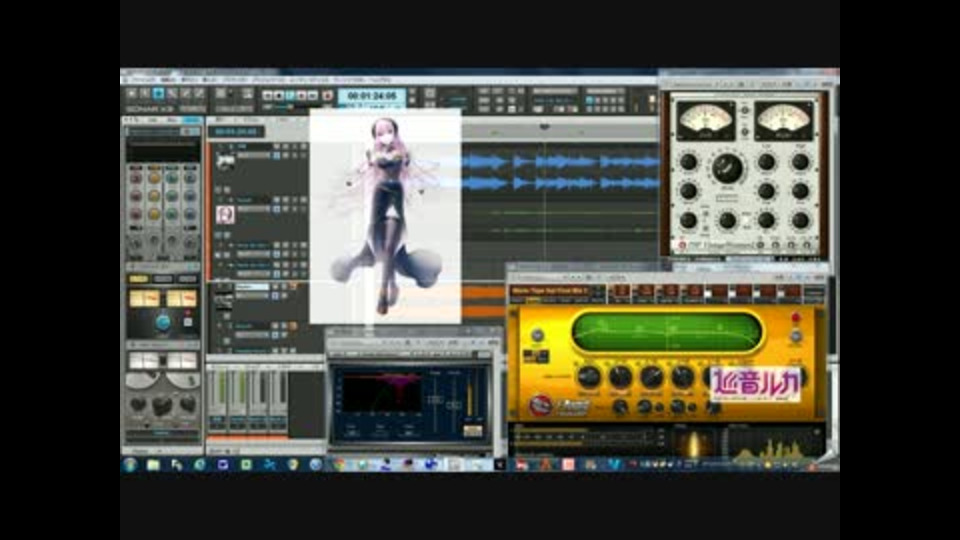
Task: Open File Explorer from the taskbar
Action: coord(153,465)
